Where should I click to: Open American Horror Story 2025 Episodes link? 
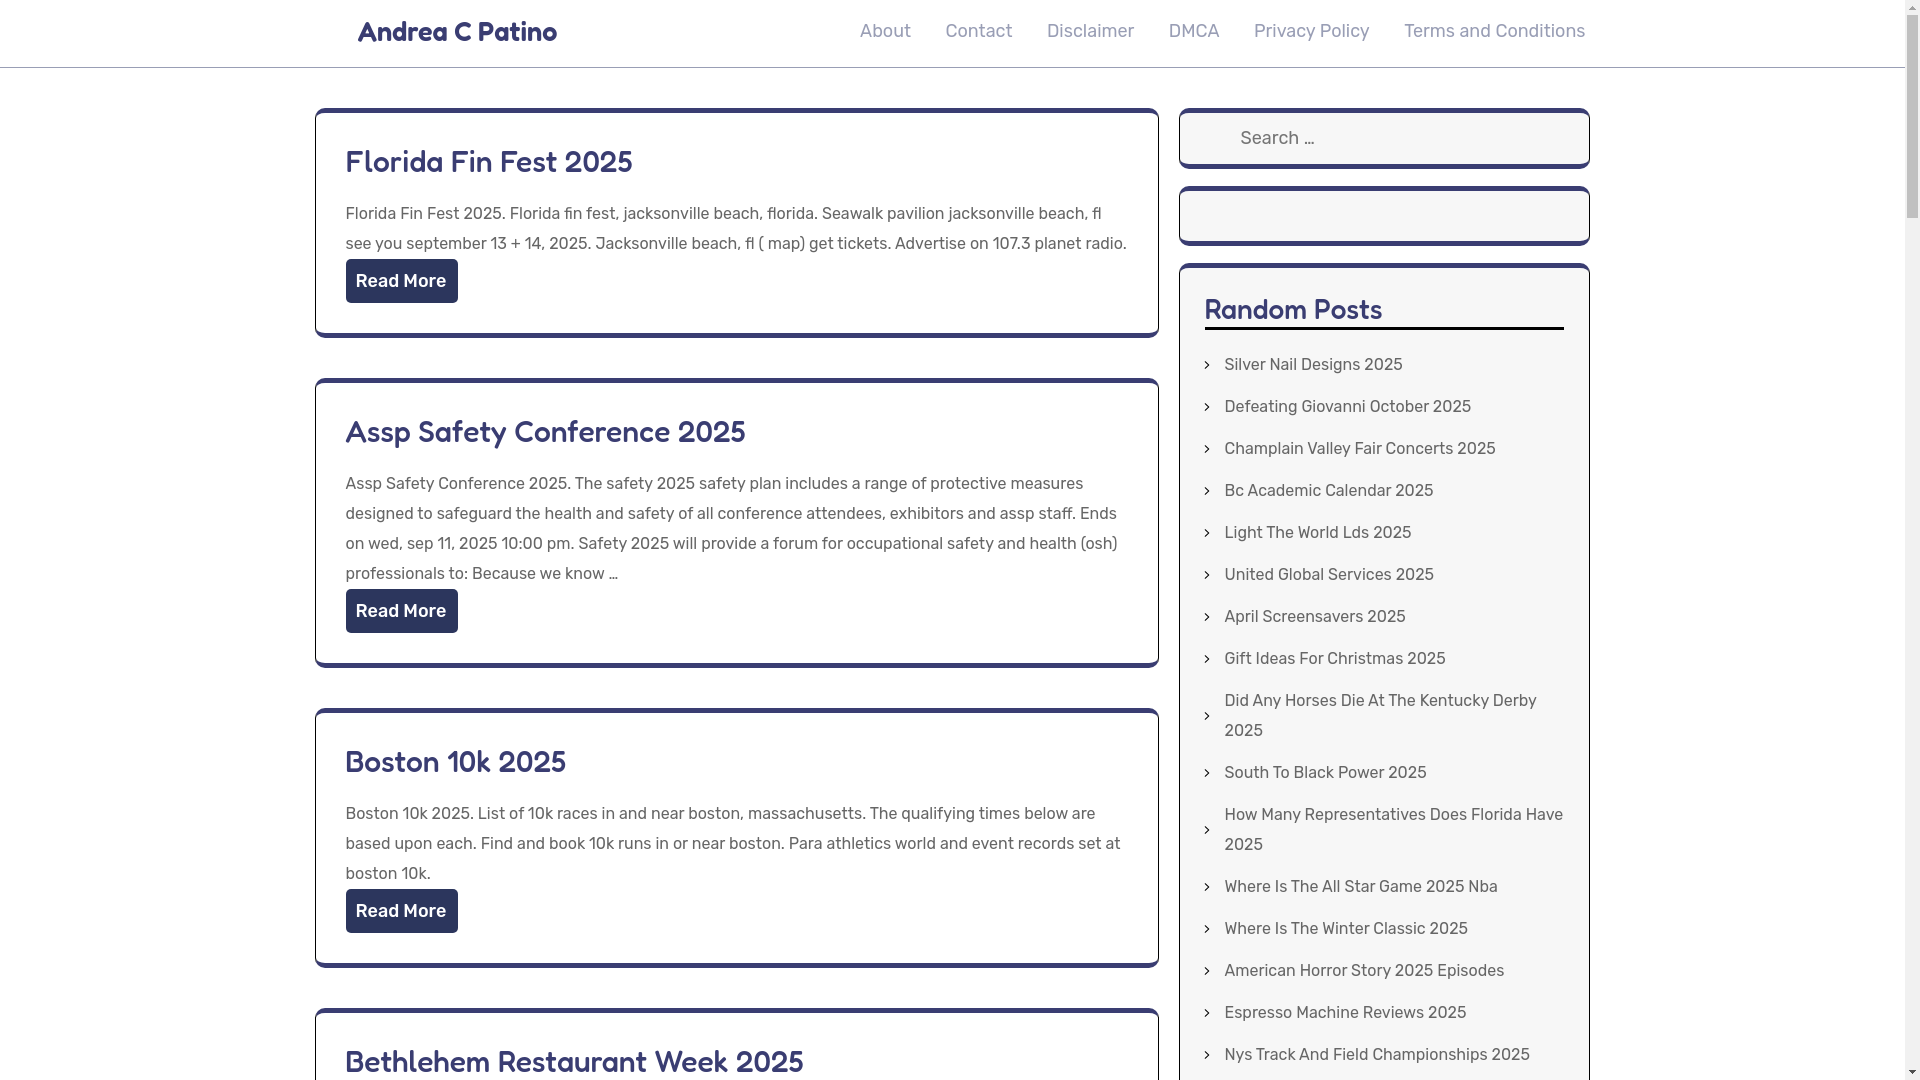pyautogui.click(x=1363, y=971)
